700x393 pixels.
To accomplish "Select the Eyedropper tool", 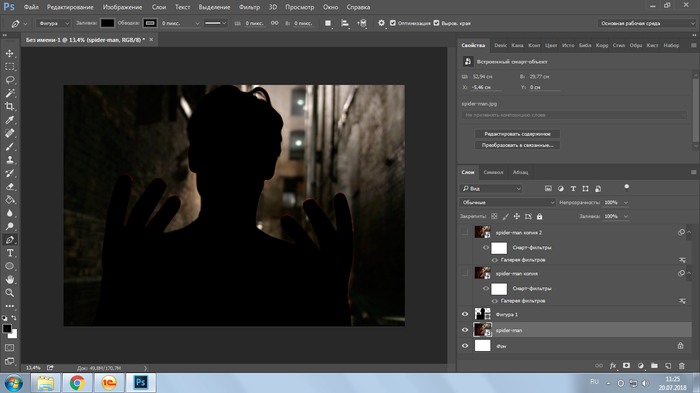I will coord(9,120).
